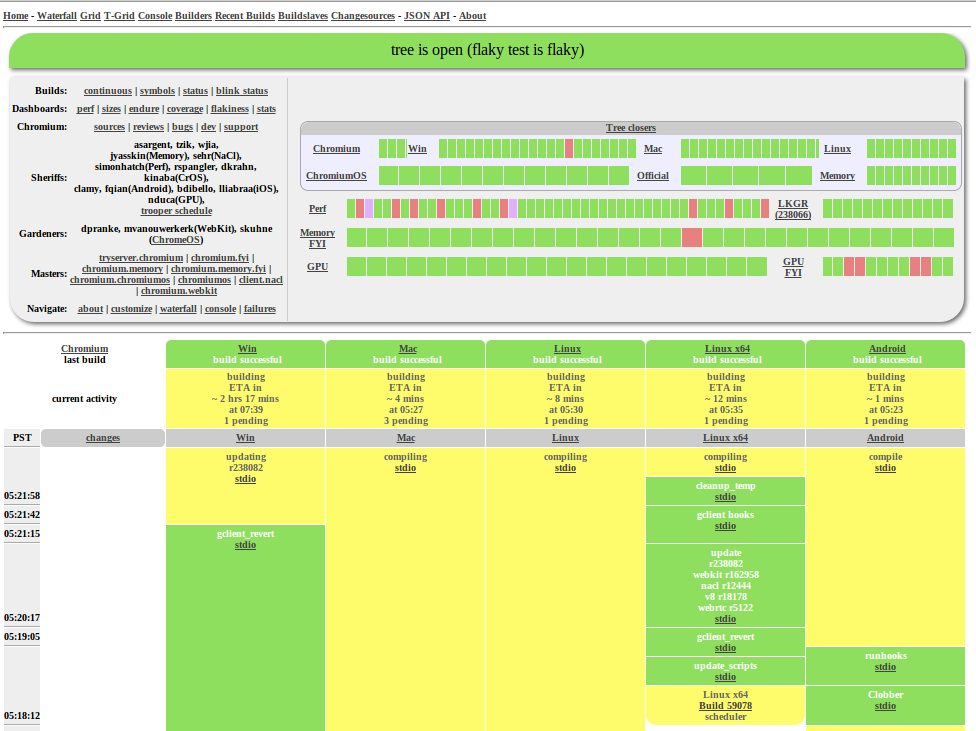Open the Mac build successful header link
The height and width of the screenshot is (731, 976).
(x=408, y=349)
